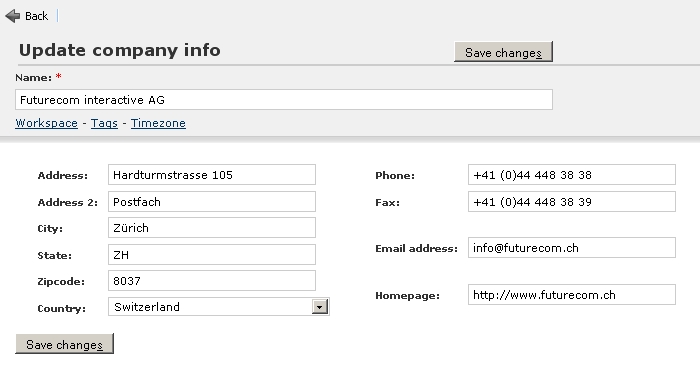Click the Fax number input field
This screenshot has height=375, width=700.
(x=571, y=201)
